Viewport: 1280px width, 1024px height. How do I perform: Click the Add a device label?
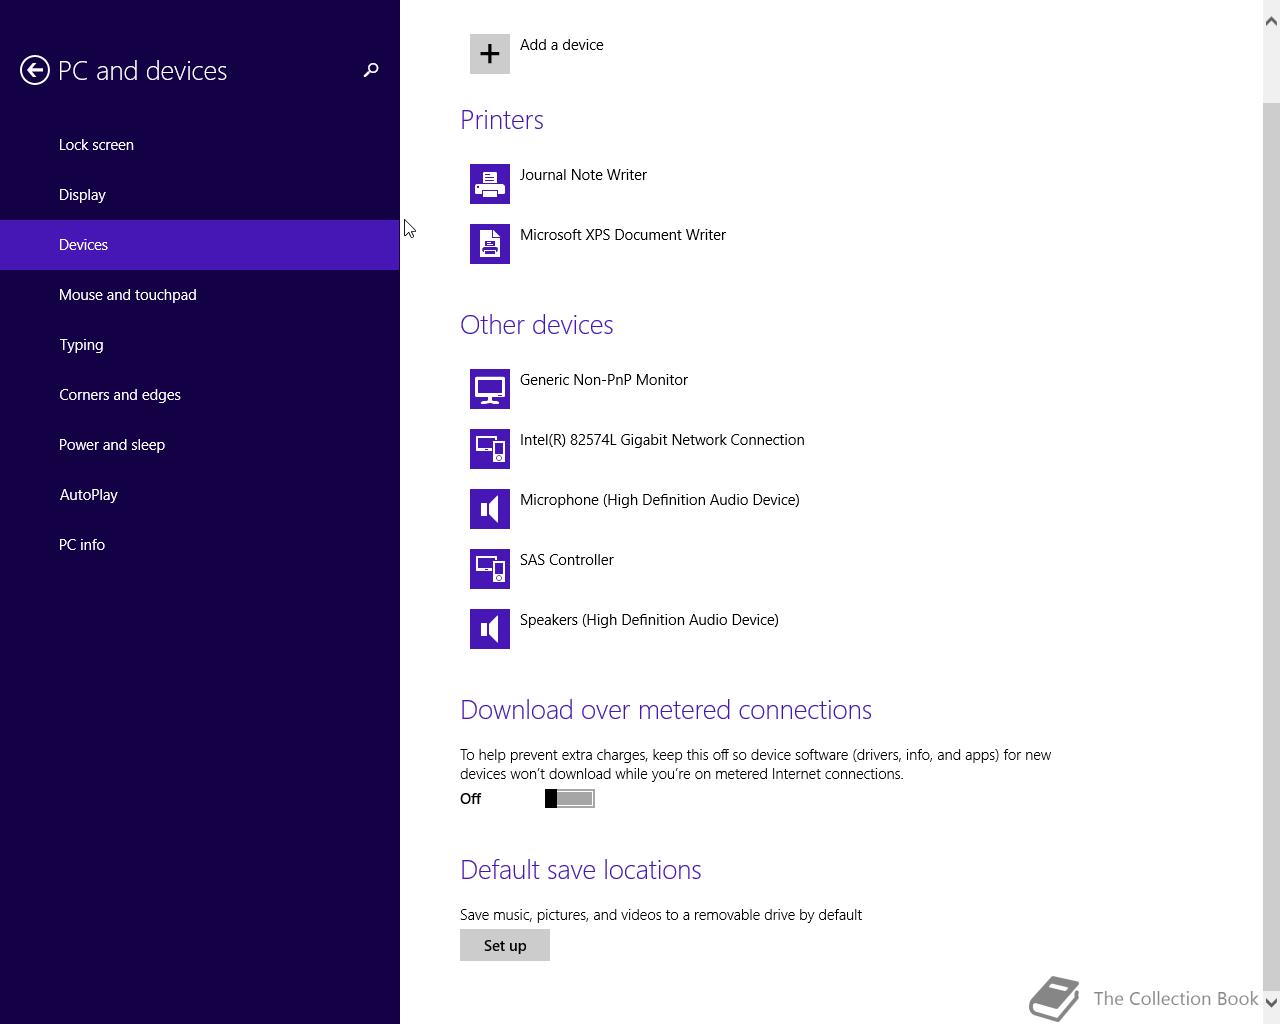pyautogui.click(x=561, y=45)
